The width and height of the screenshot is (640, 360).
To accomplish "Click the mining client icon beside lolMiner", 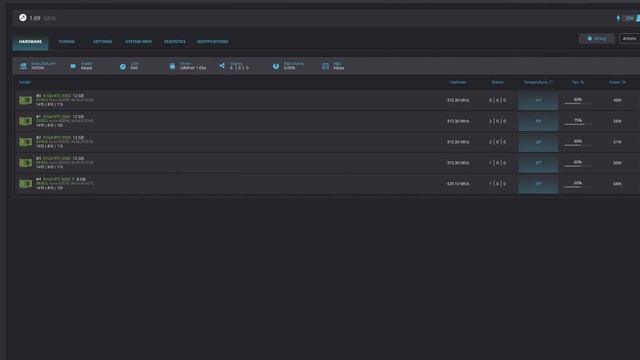I will click(x=172, y=66).
